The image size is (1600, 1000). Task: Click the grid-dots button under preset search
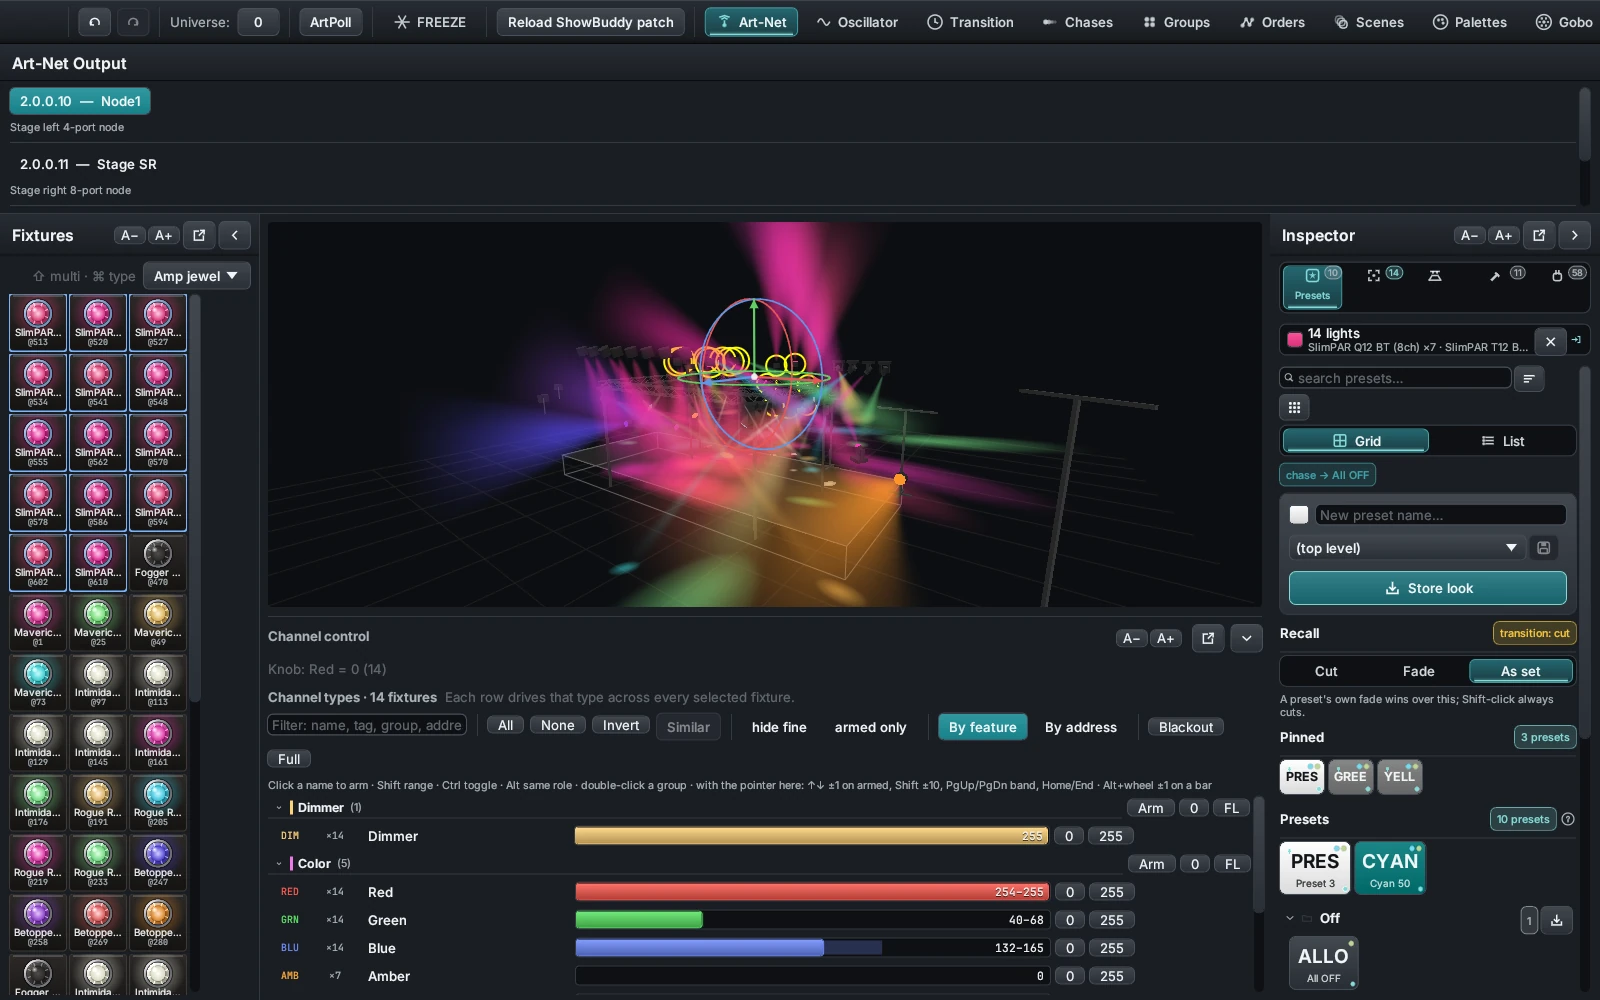click(x=1294, y=407)
